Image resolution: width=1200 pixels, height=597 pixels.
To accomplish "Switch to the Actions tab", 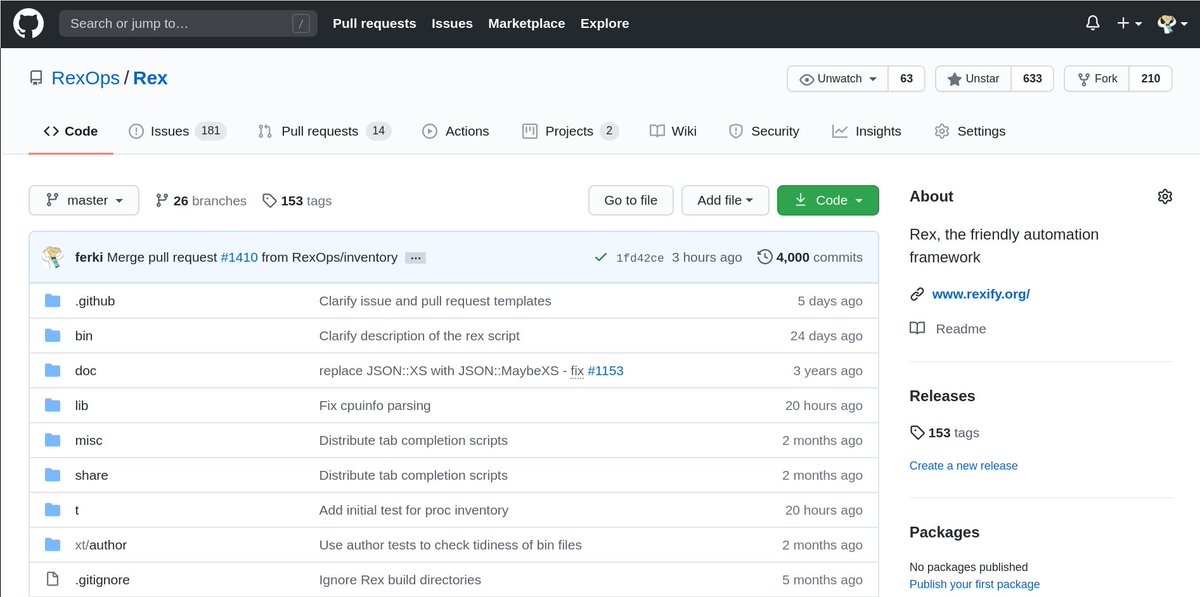I will (x=456, y=131).
